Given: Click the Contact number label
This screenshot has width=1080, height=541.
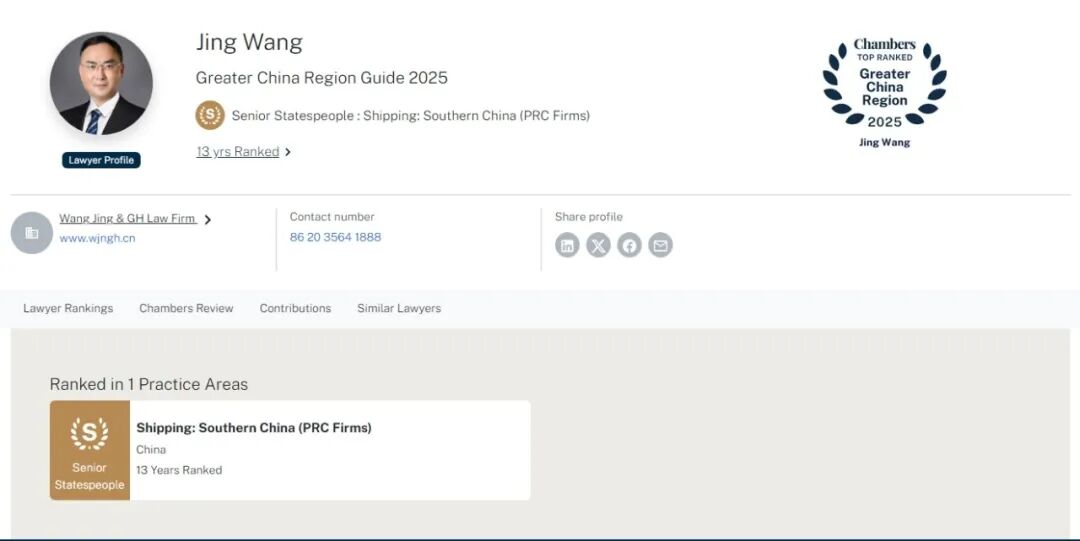Looking at the screenshot, I should pyautogui.click(x=332, y=216).
